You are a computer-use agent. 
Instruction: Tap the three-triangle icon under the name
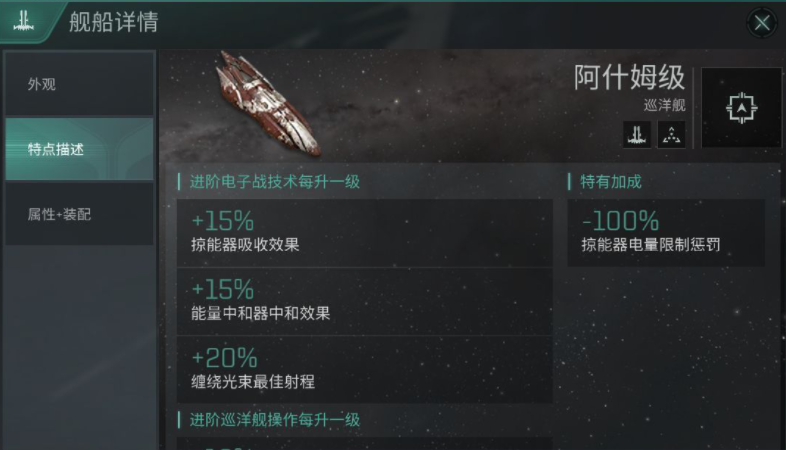670,134
